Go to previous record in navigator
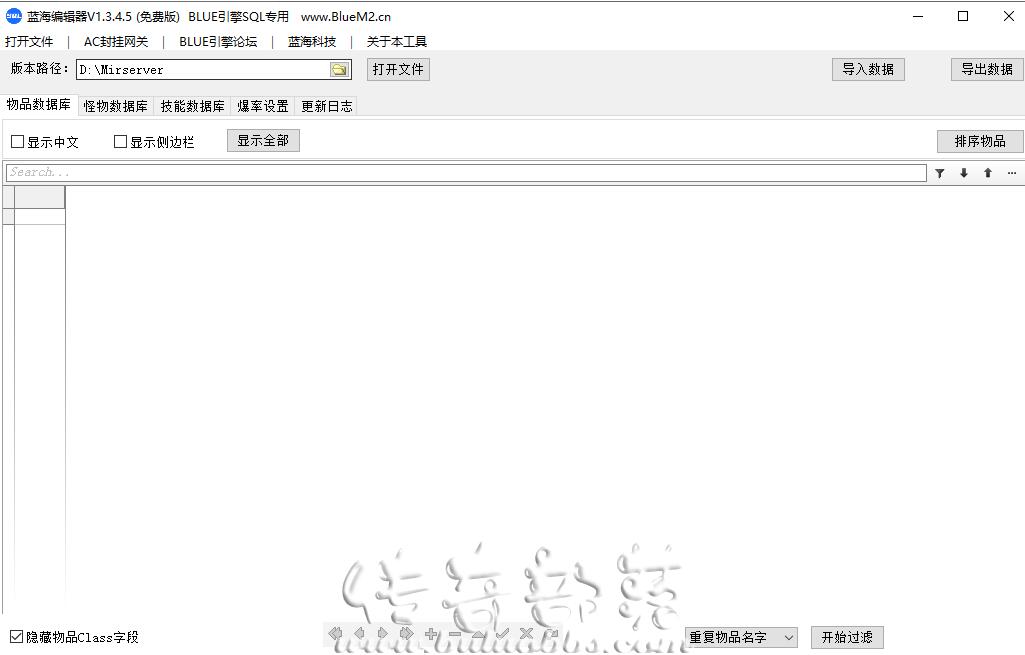Image resolution: width=1025 pixels, height=655 pixels. click(x=359, y=633)
